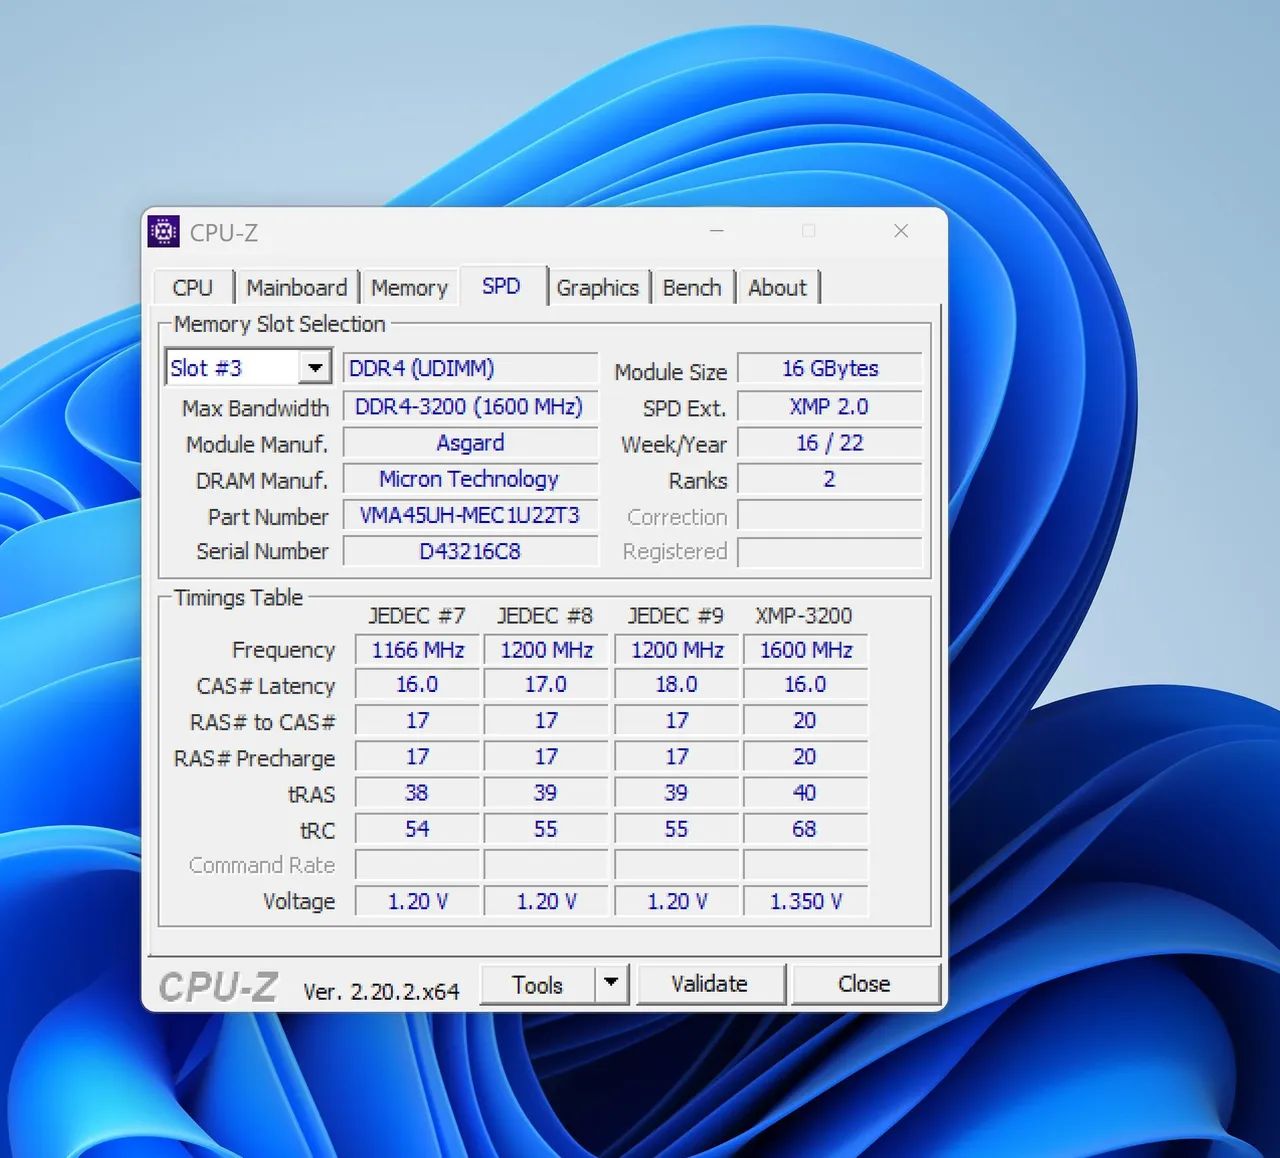Close CPU-Z with the title bar X
This screenshot has height=1158, width=1280.
[x=901, y=231]
